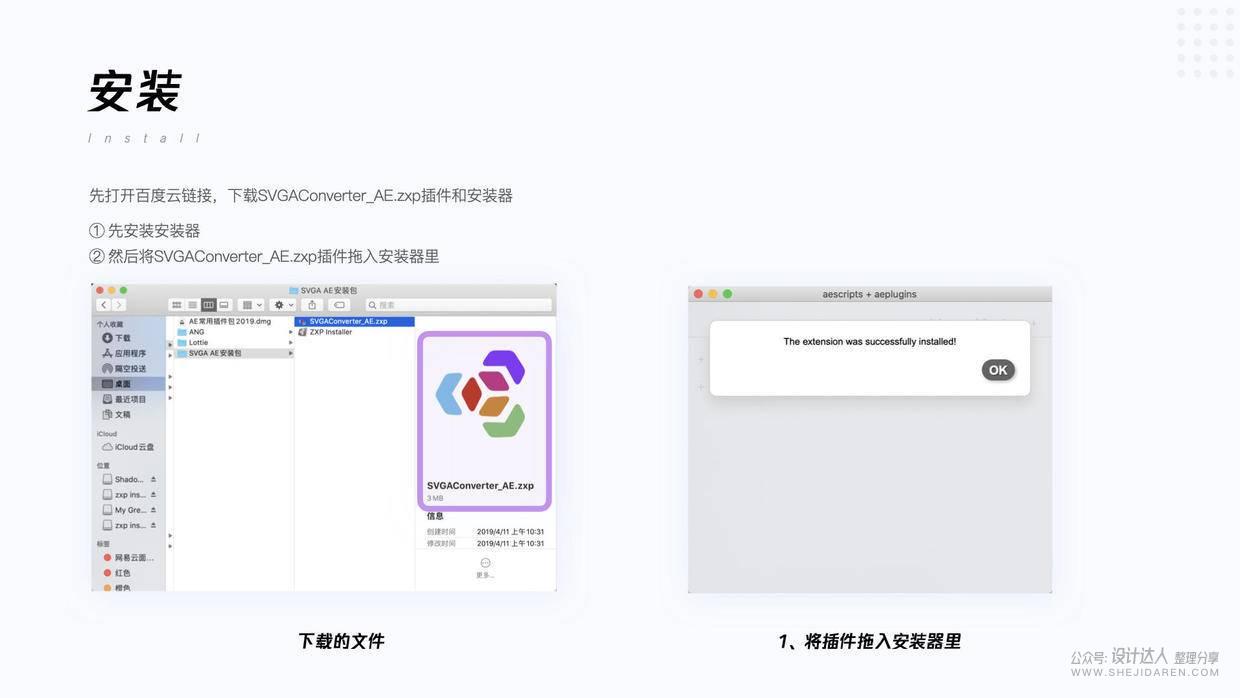Select SVGAConverter_AE.zxp in file column
Image resolution: width=1240 pixels, height=698 pixels.
pyautogui.click(x=355, y=322)
